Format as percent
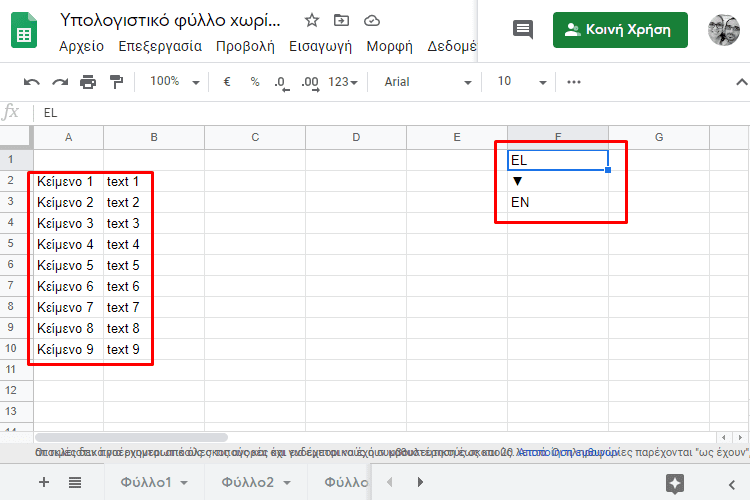This screenshot has width=750, height=500. [255, 82]
